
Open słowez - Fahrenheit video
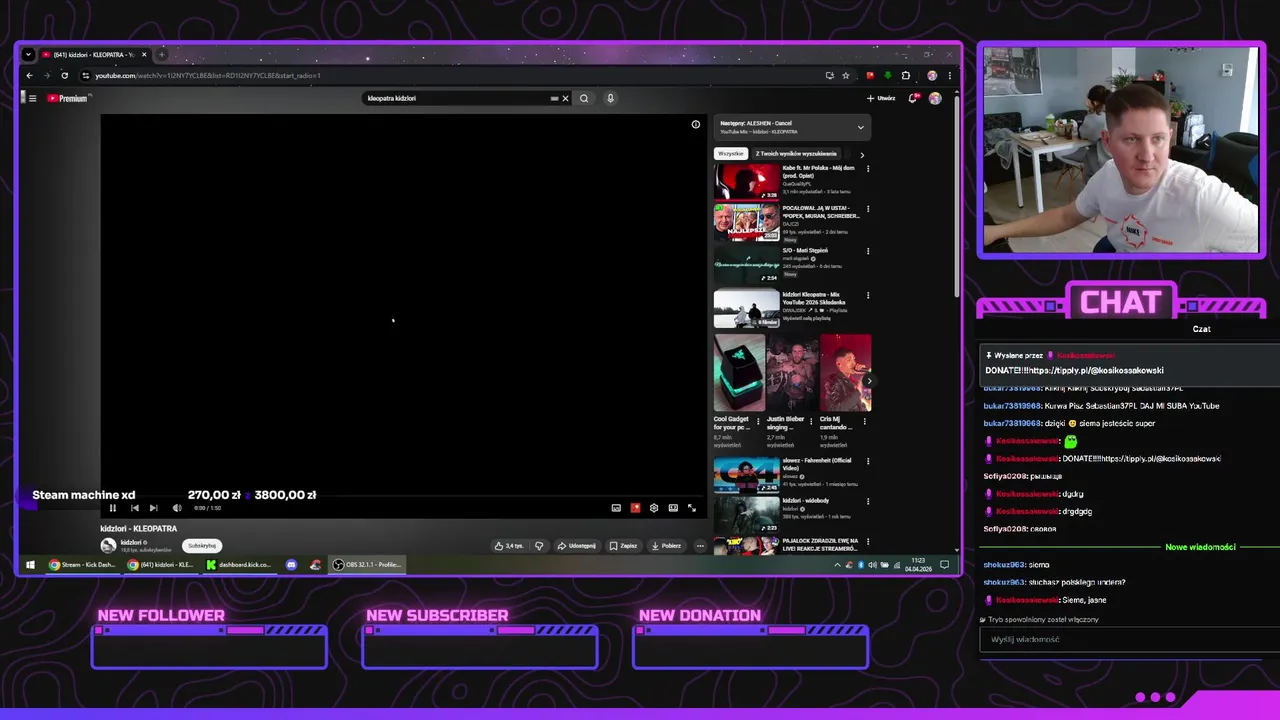point(746,475)
